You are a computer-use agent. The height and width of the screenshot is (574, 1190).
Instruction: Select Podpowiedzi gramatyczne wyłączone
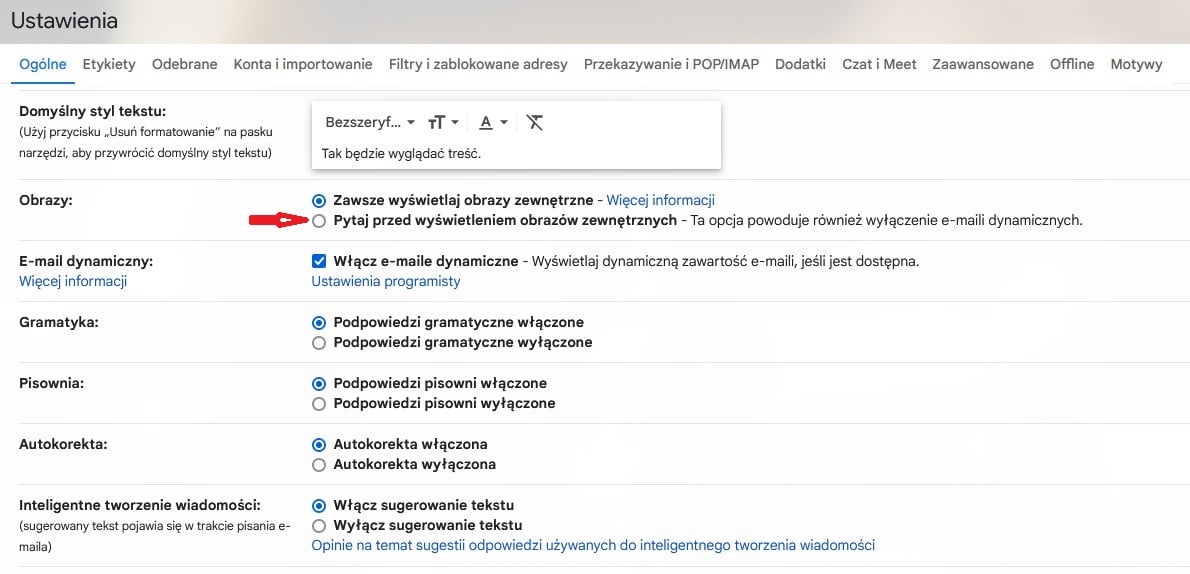319,342
